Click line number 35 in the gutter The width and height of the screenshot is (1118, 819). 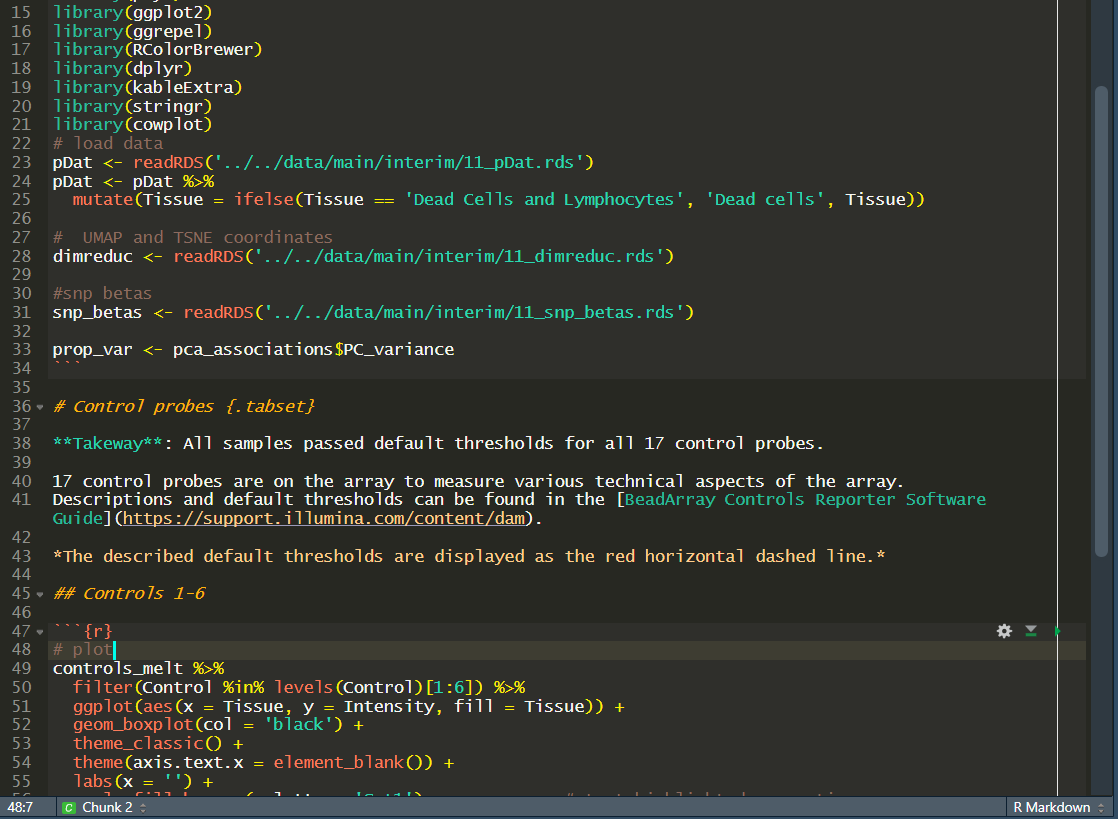coord(21,388)
